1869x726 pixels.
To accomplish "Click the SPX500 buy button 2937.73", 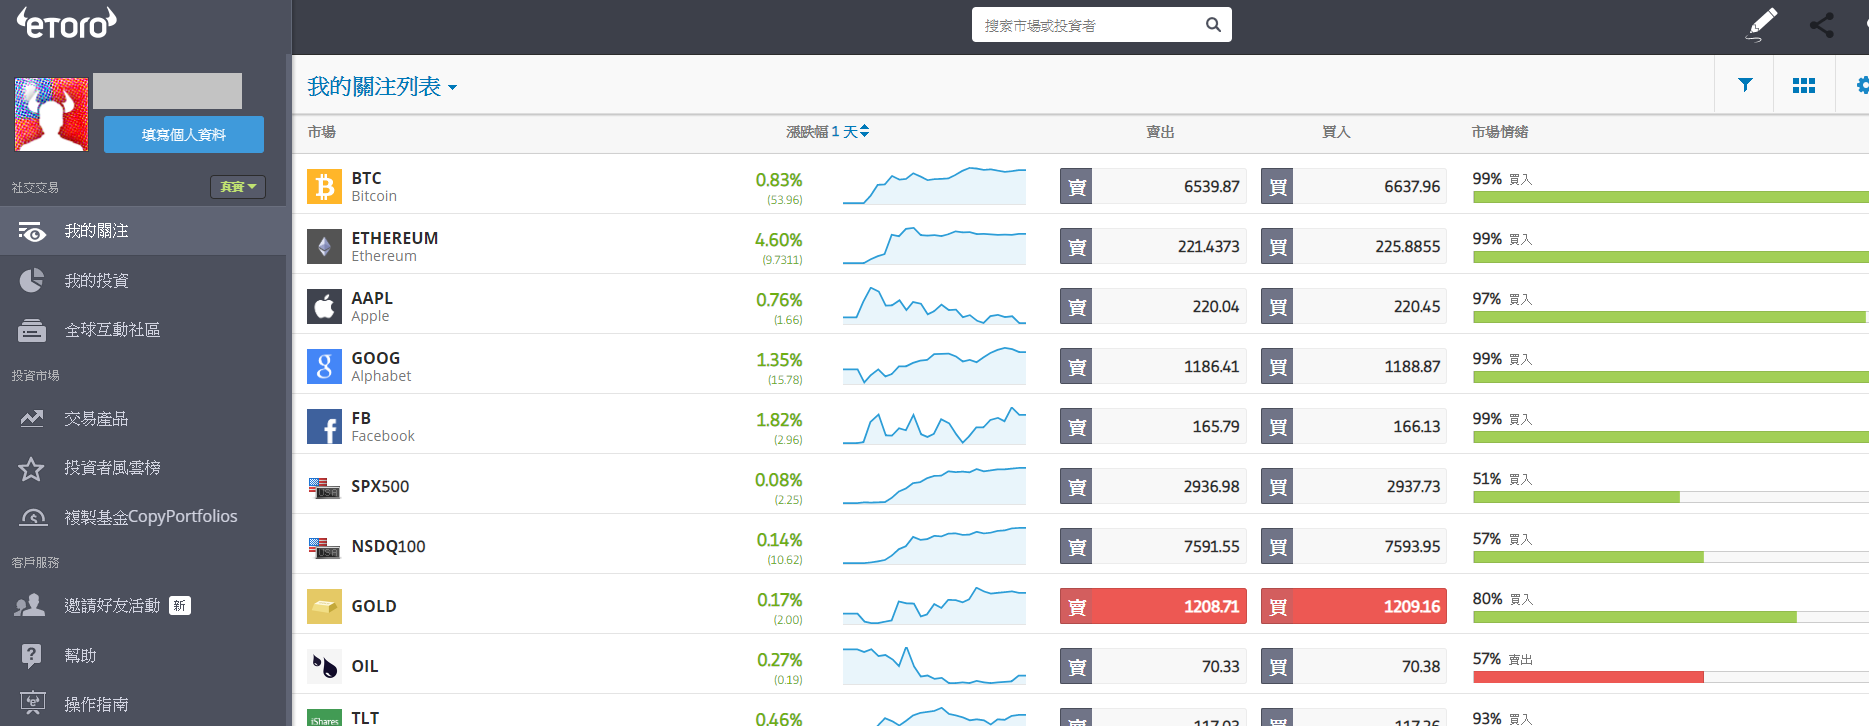I will 1354,486.
